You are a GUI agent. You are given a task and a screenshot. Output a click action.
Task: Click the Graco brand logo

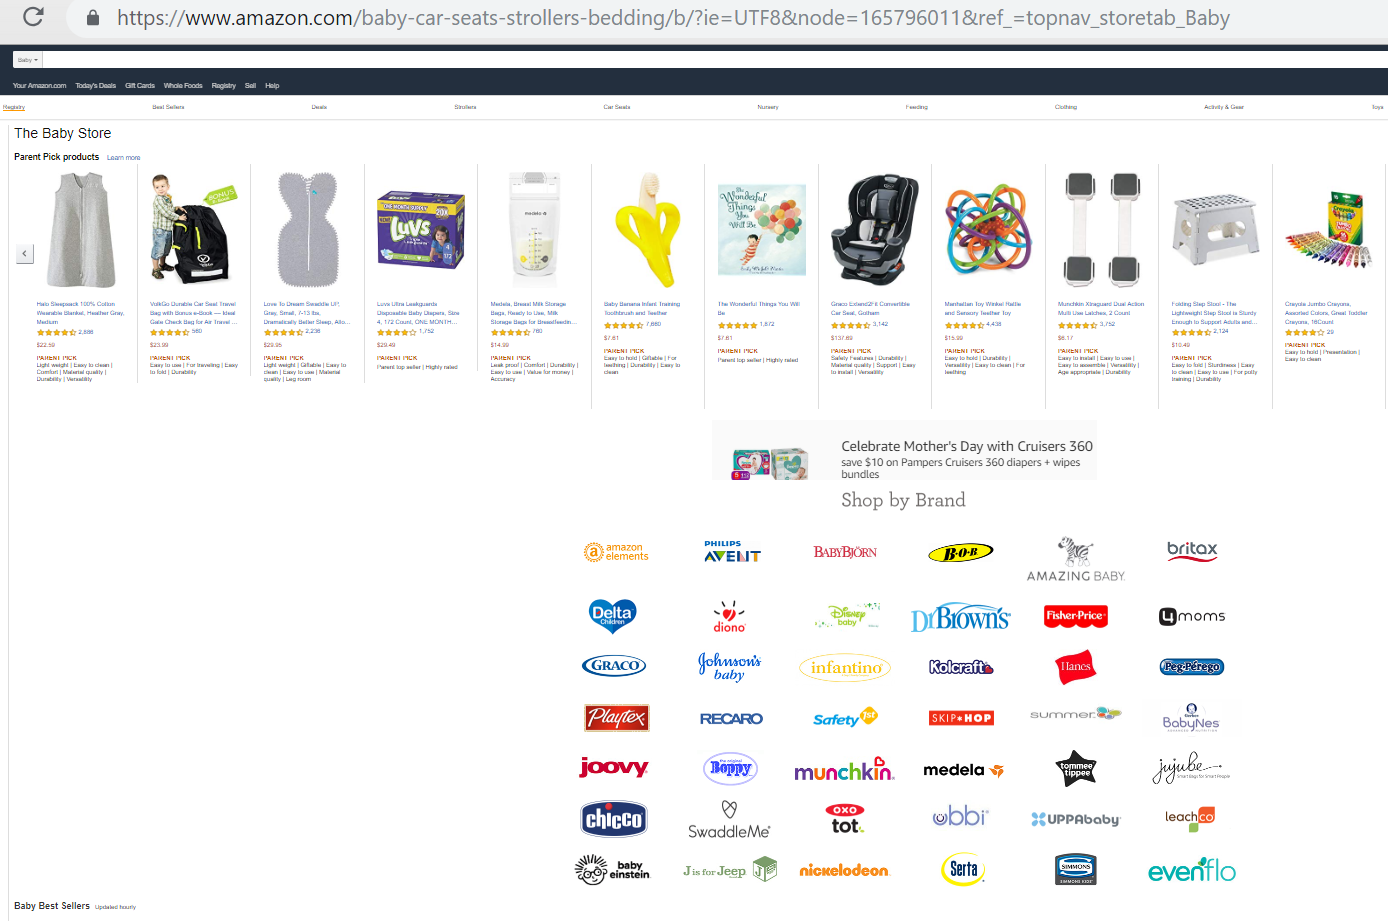coord(614,666)
